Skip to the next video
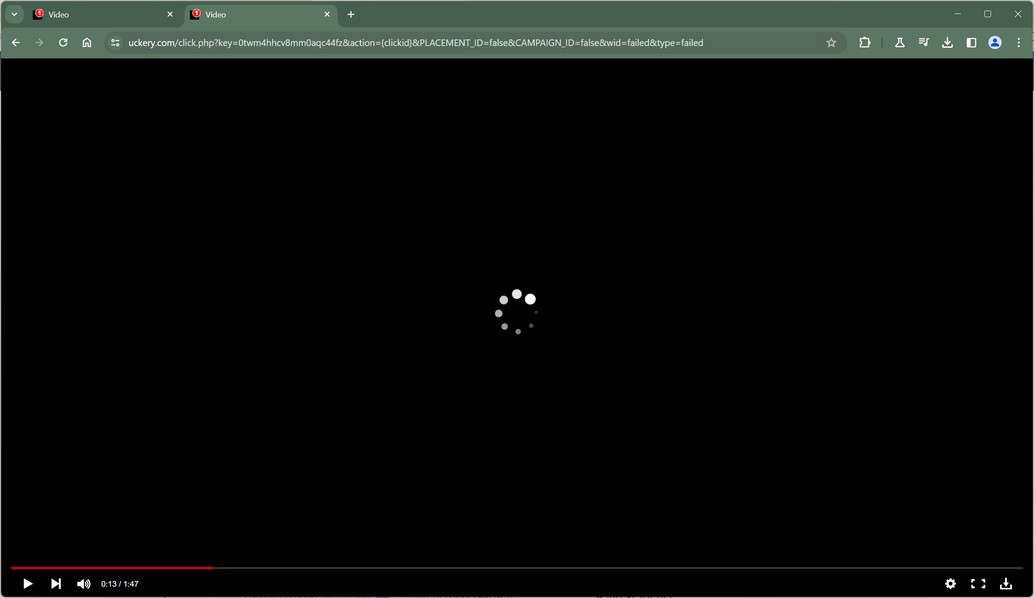 pyautogui.click(x=56, y=583)
